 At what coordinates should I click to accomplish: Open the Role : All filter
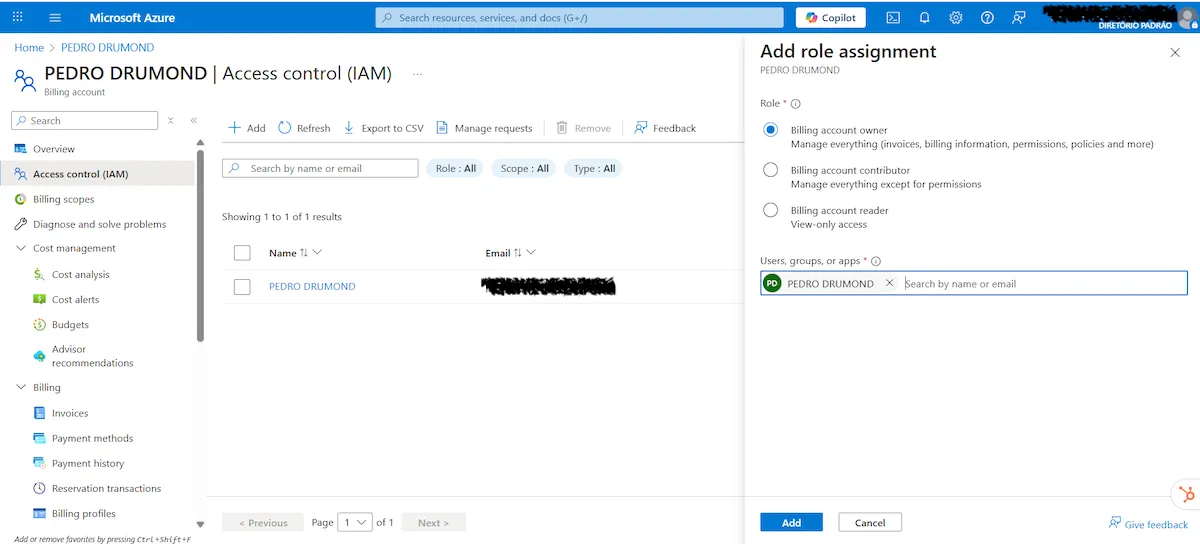(456, 168)
